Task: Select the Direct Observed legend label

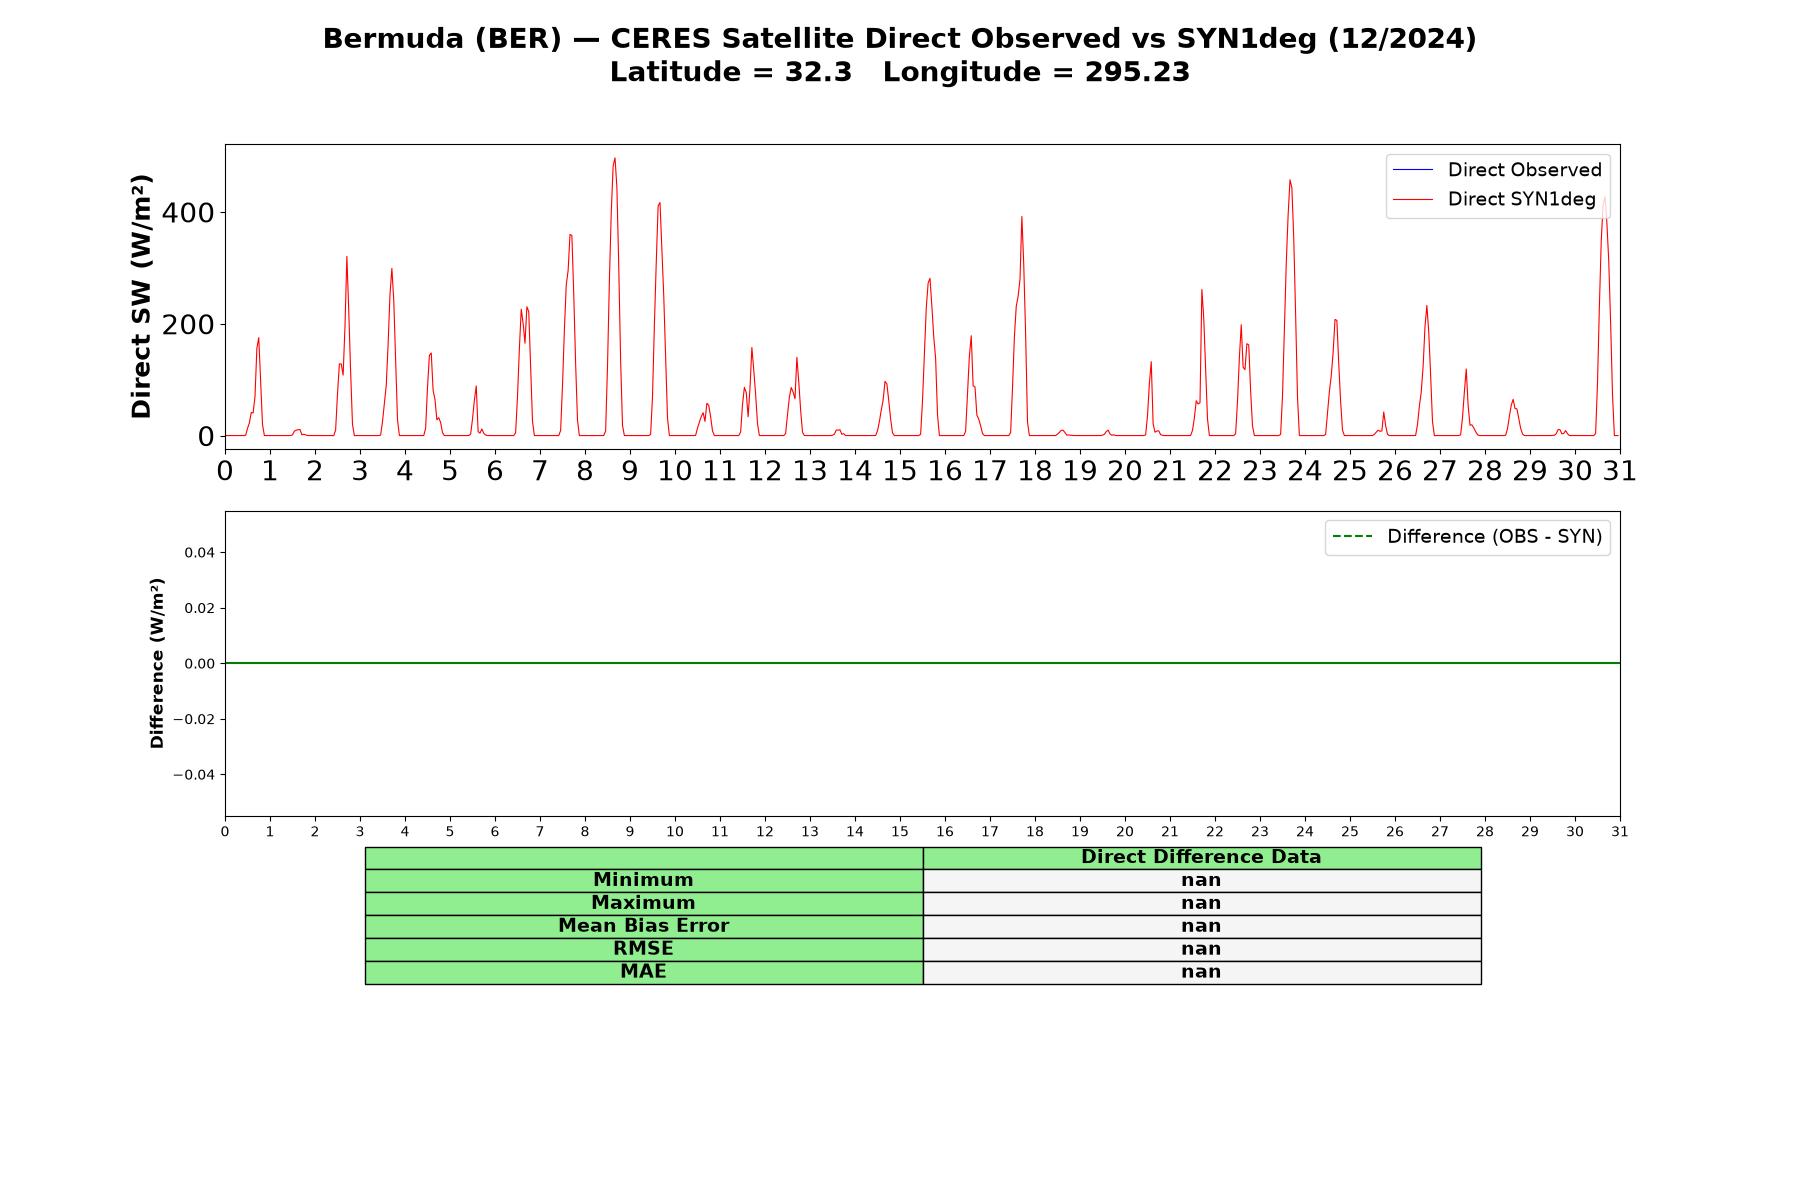Action: click(1524, 170)
